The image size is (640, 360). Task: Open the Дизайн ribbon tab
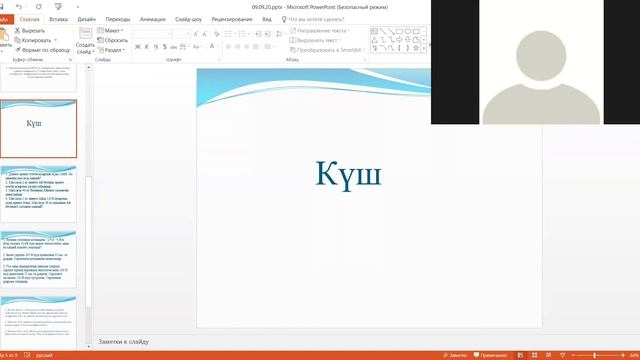pos(87,19)
